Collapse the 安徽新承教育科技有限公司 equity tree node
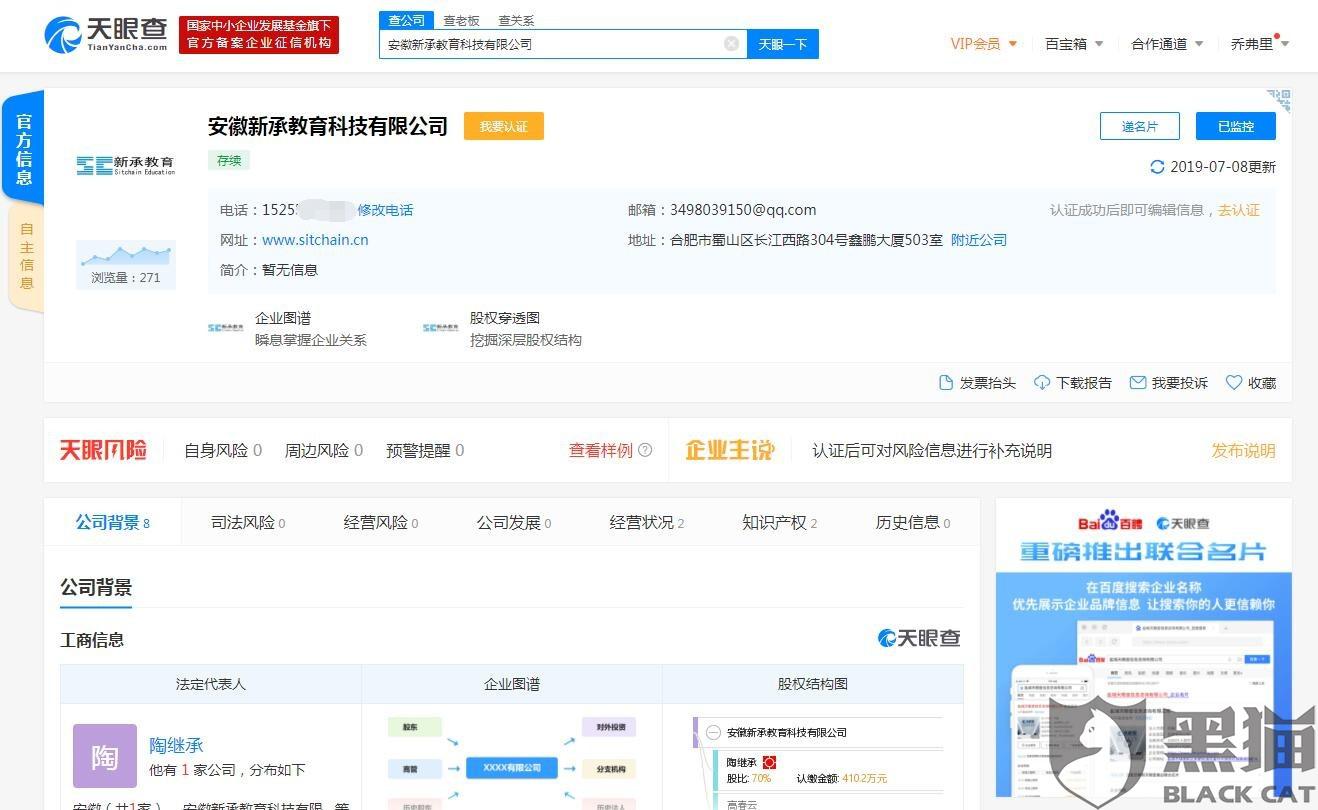 point(713,732)
